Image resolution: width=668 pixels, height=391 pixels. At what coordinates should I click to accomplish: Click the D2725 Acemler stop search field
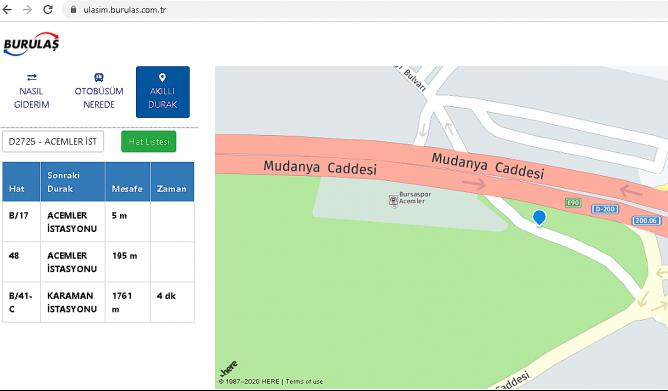pos(53,141)
